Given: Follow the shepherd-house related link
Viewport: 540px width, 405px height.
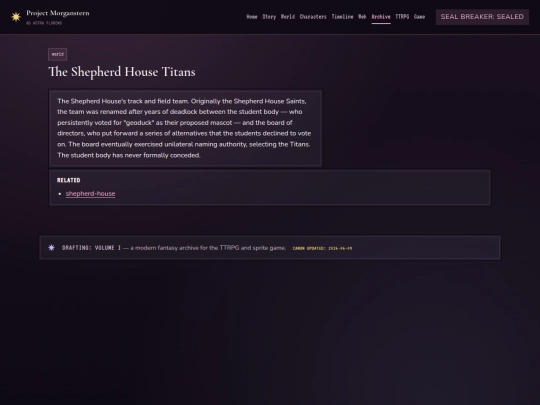Looking at the screenshot, I should click(x=91, y=194).
